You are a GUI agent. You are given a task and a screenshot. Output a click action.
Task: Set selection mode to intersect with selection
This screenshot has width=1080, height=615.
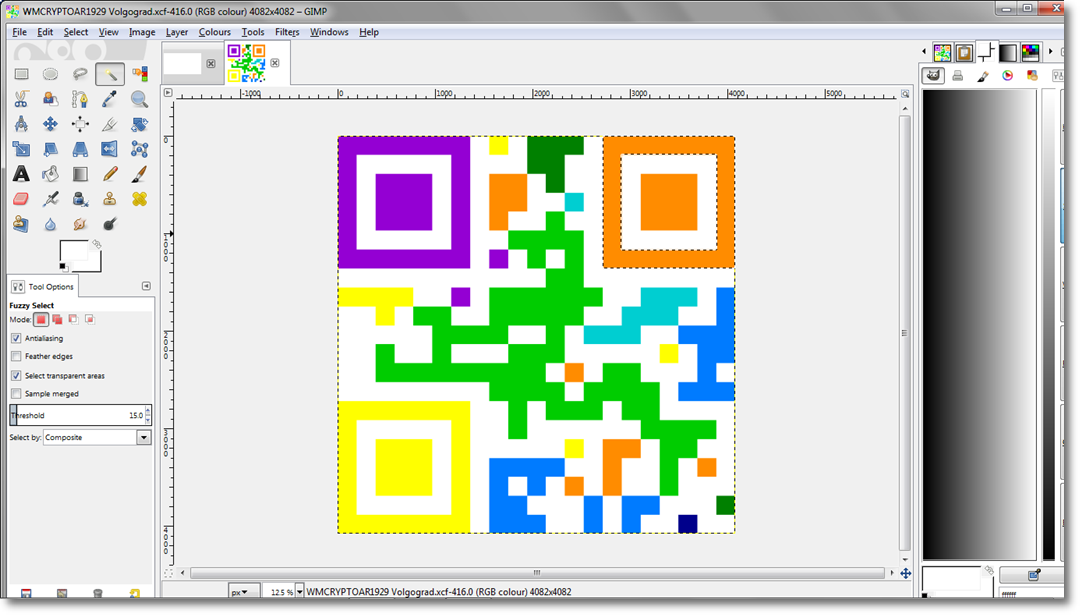pyautogui.click(x=90, y=320)
